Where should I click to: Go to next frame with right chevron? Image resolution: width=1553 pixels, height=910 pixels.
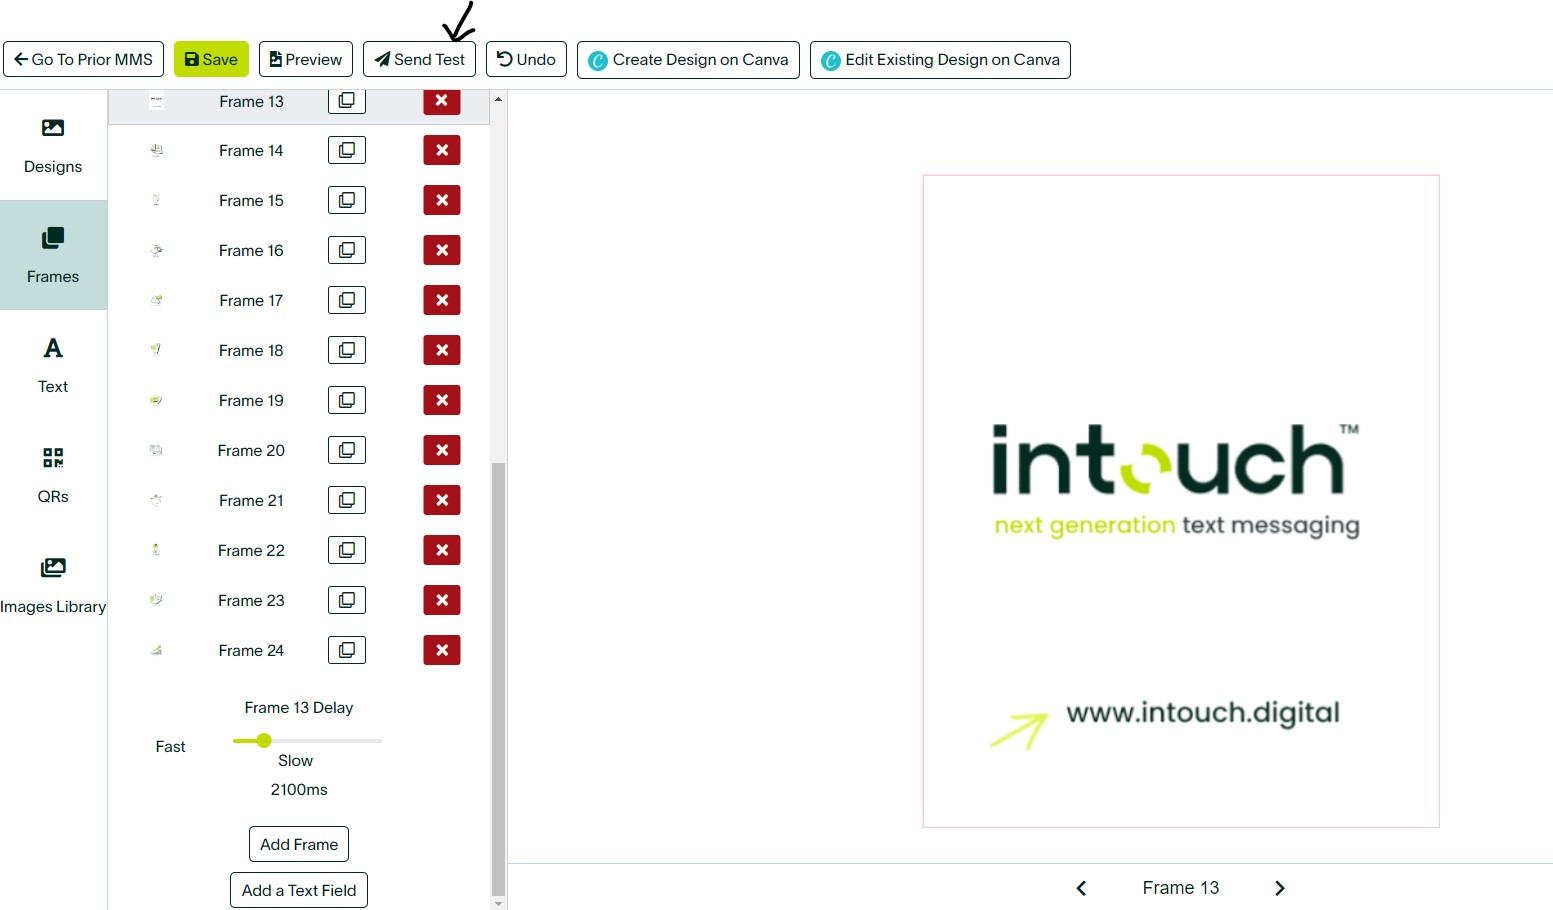pos(1280,888)
